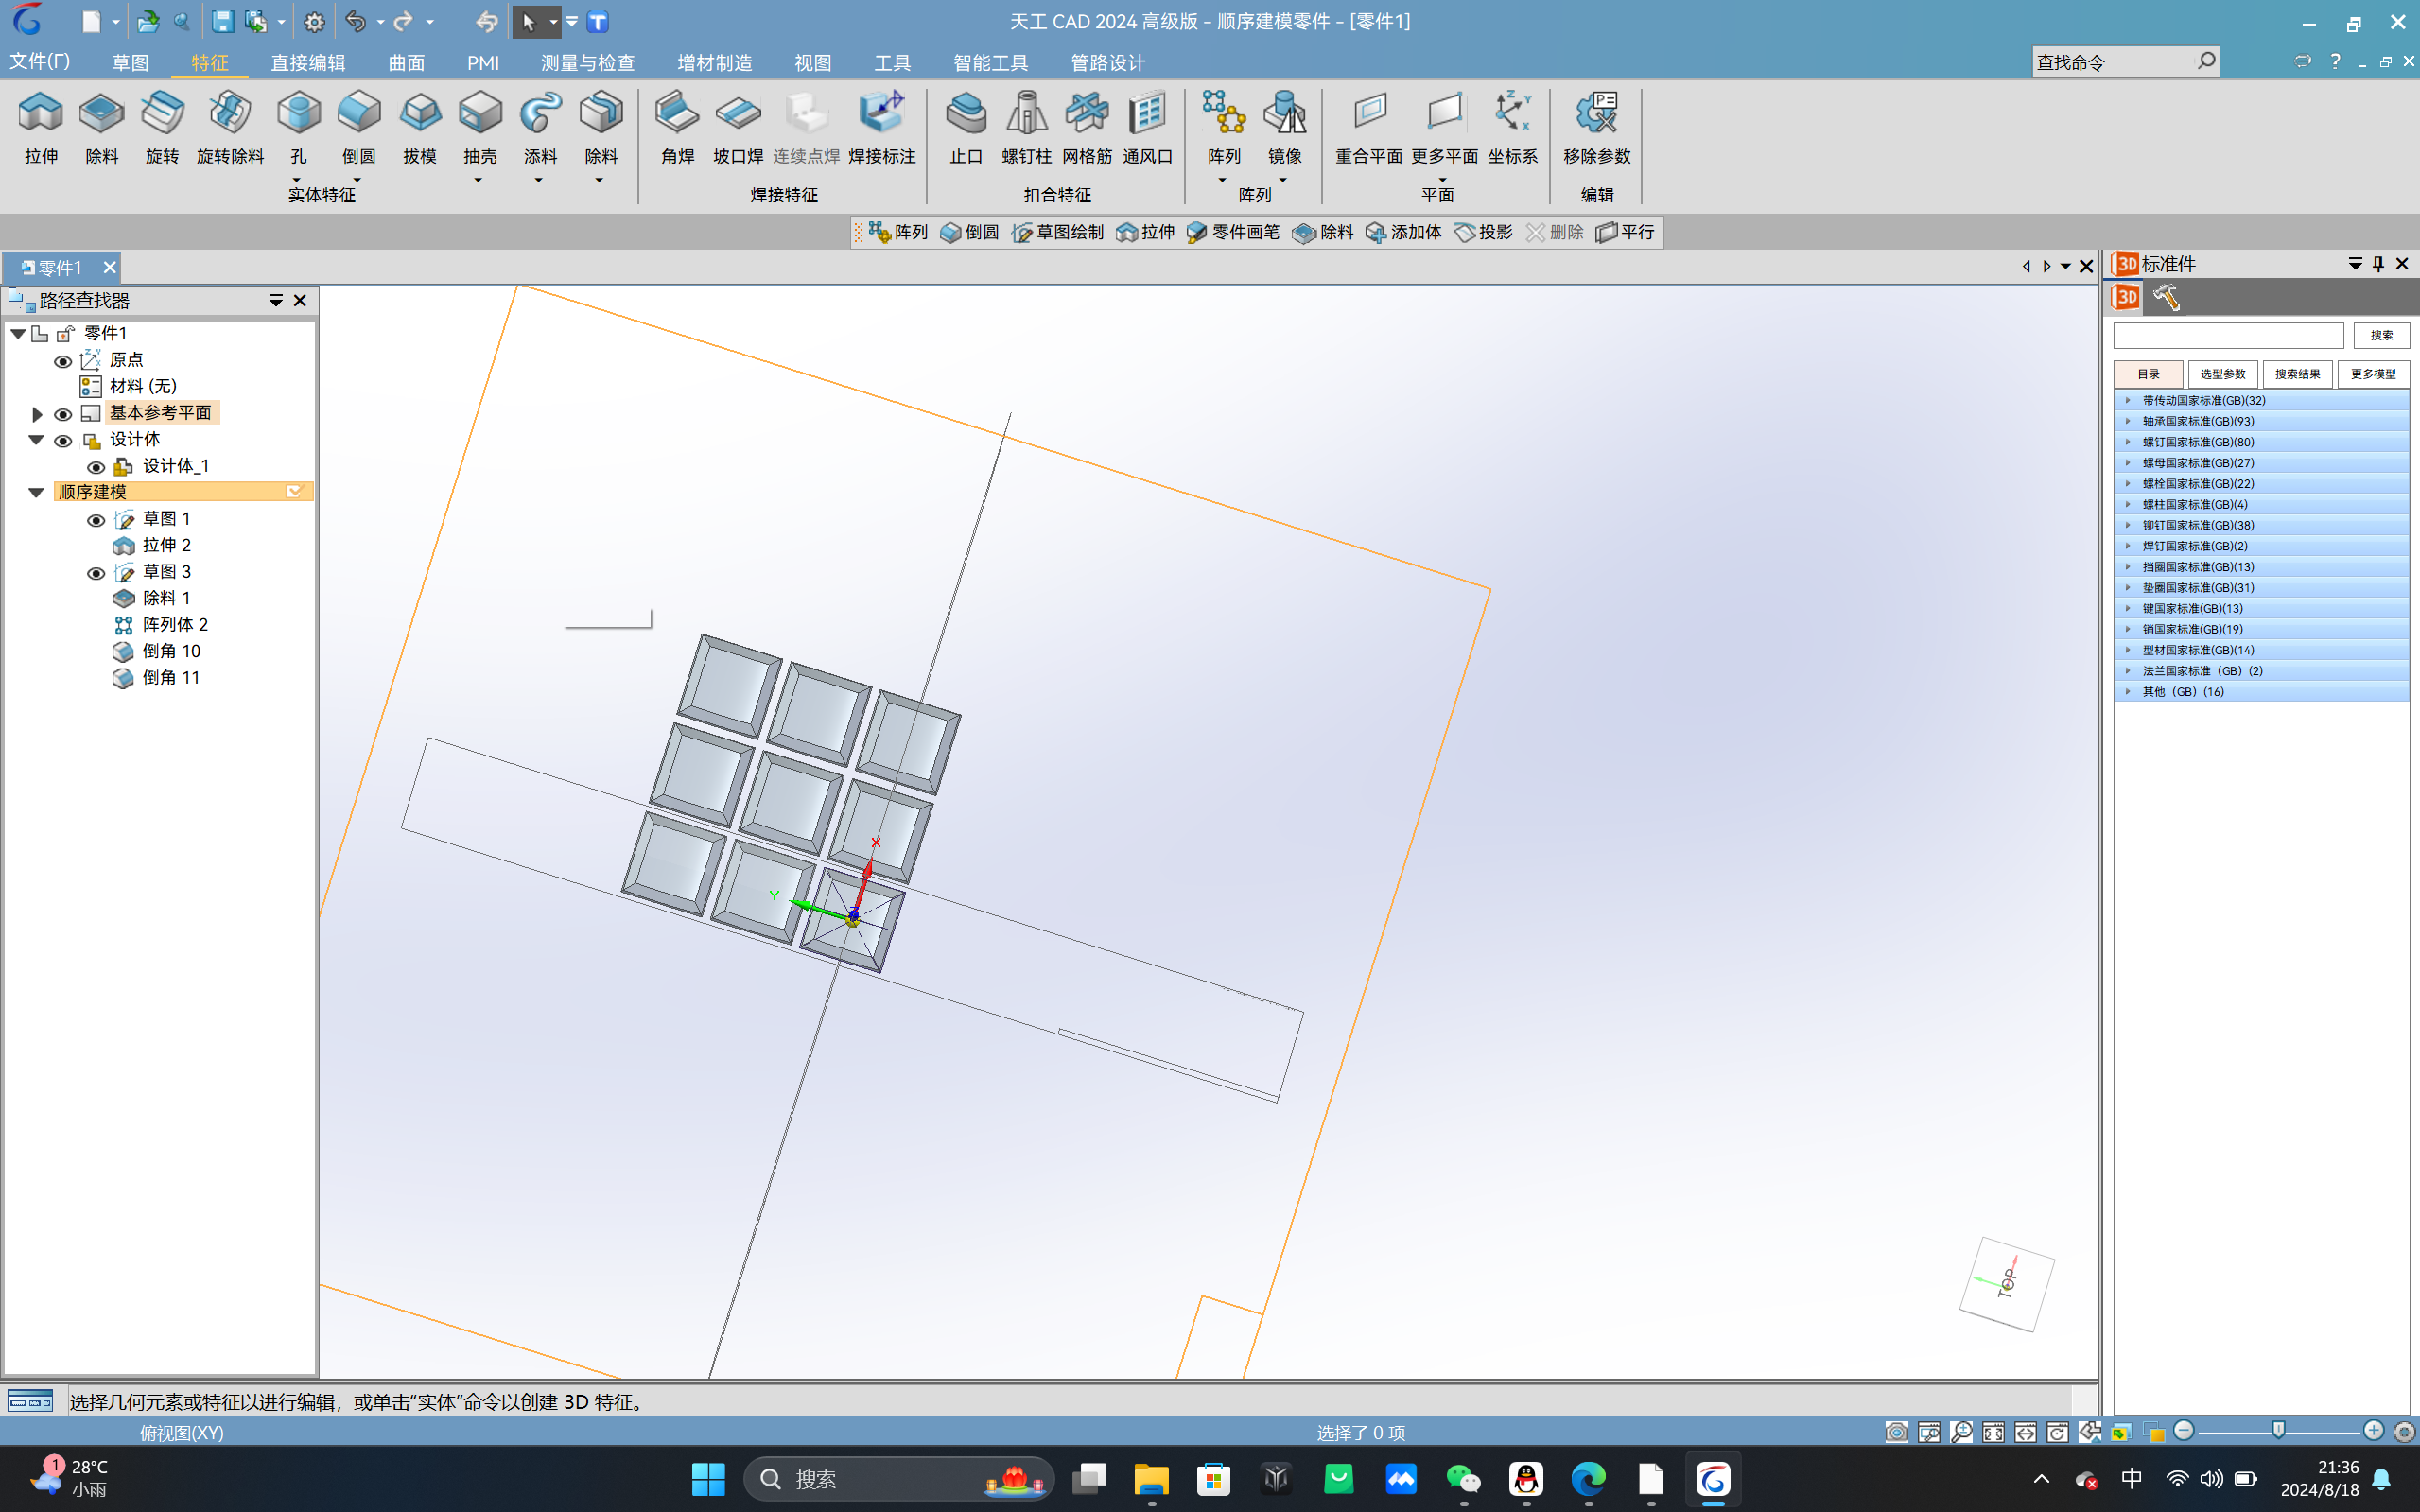Open Microsoft Edge from the taskbar
This screenshot has width=2420, height=1512.
(x=1588, y=1479)
